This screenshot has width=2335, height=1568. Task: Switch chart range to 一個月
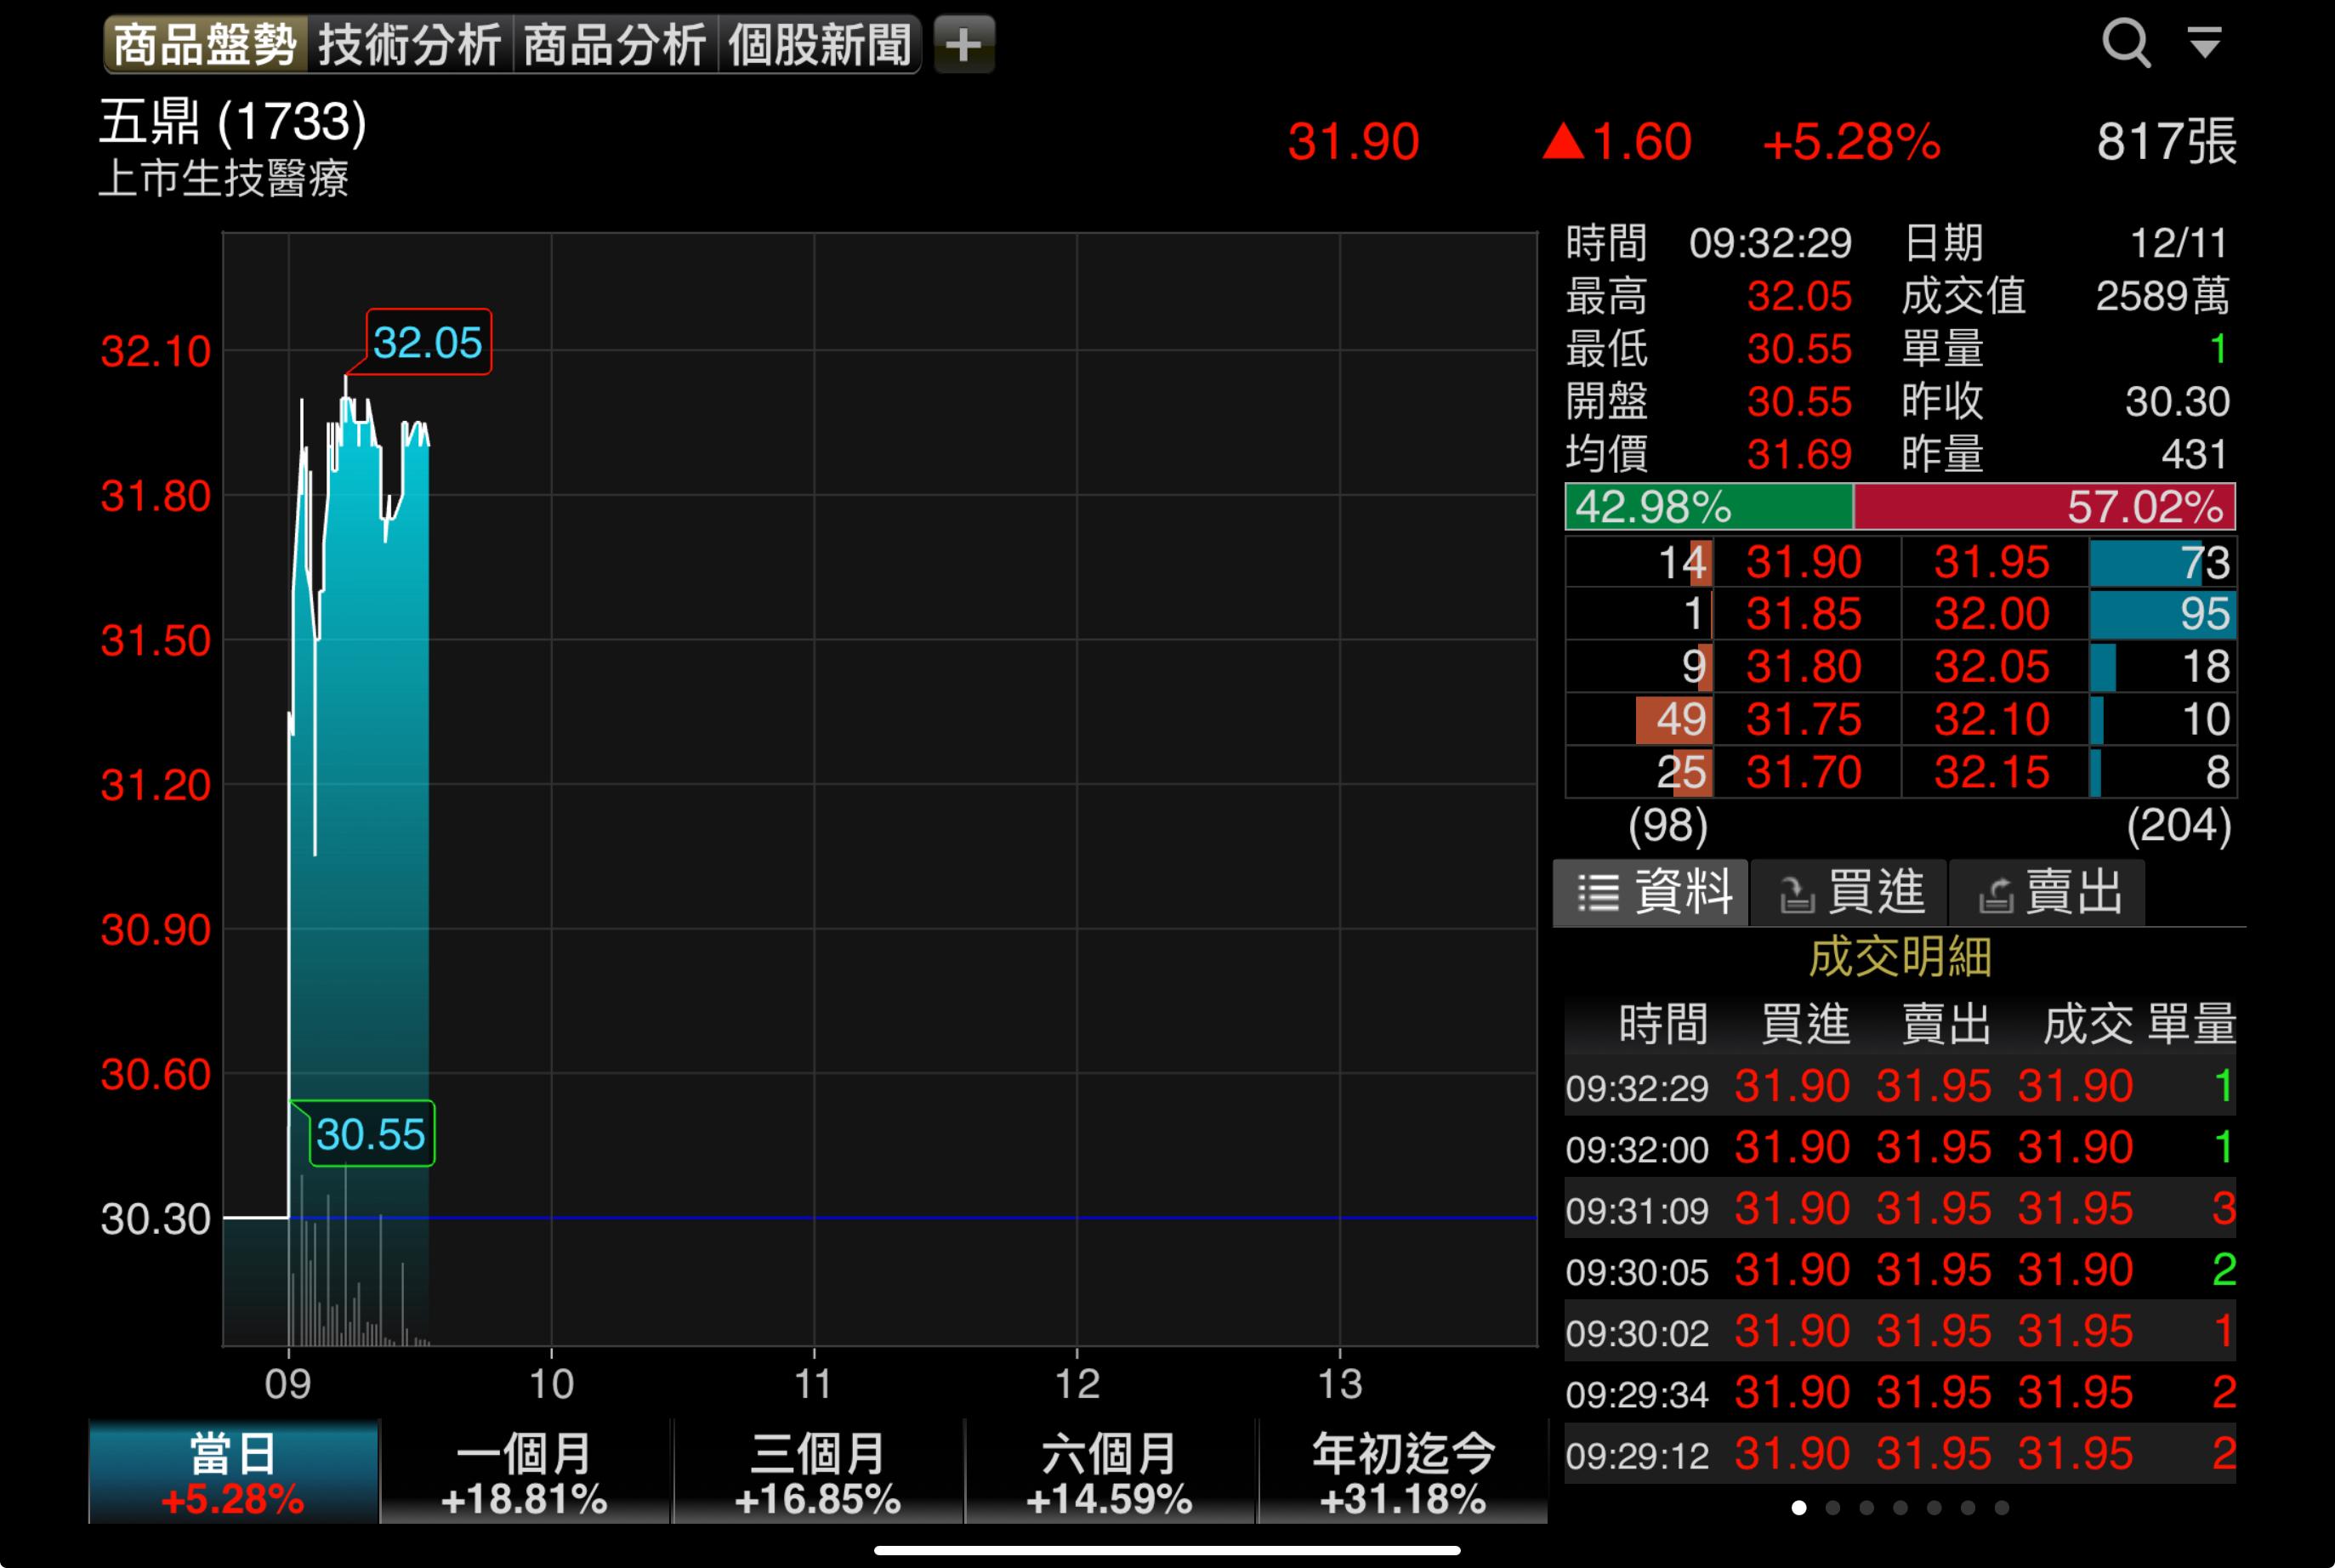[x=525, y=1472]
